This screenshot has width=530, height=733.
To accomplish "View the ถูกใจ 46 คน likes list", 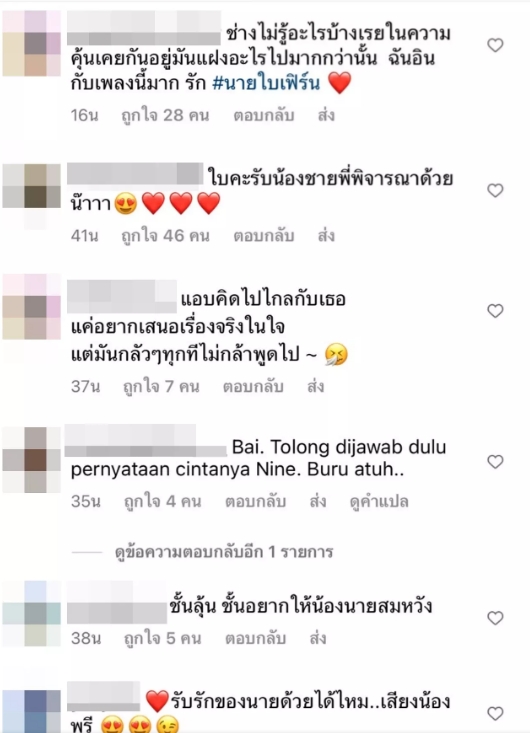I will click(x=165, y=236).
